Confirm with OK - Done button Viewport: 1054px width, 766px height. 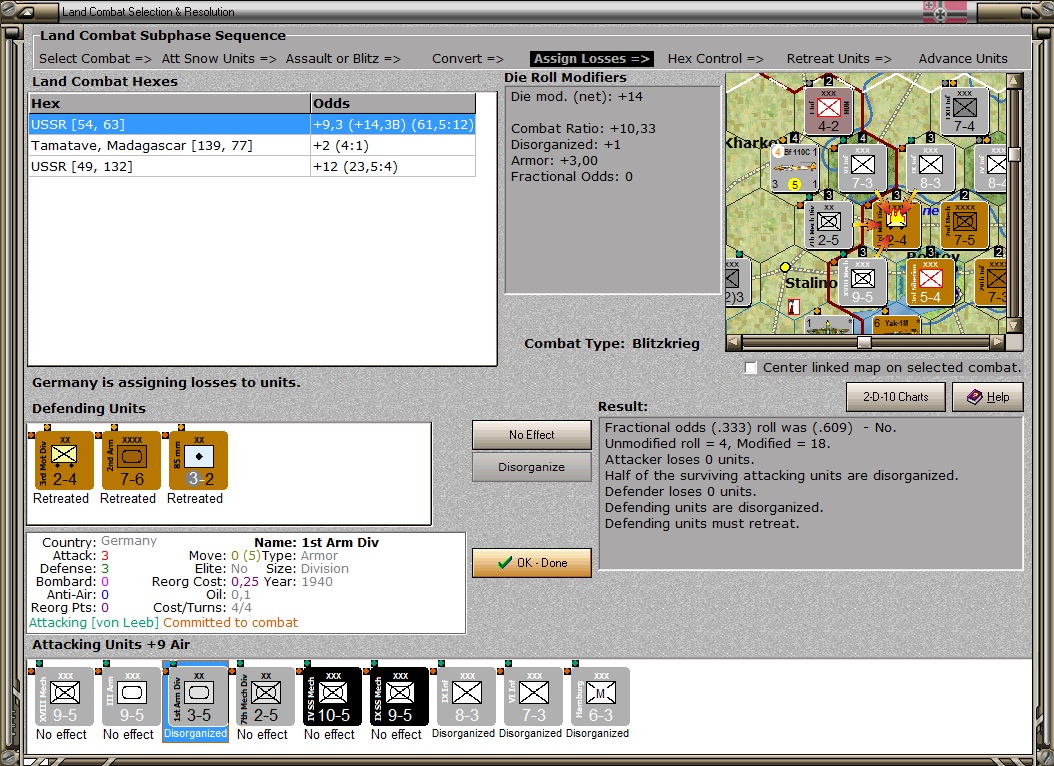pos(532,563)
